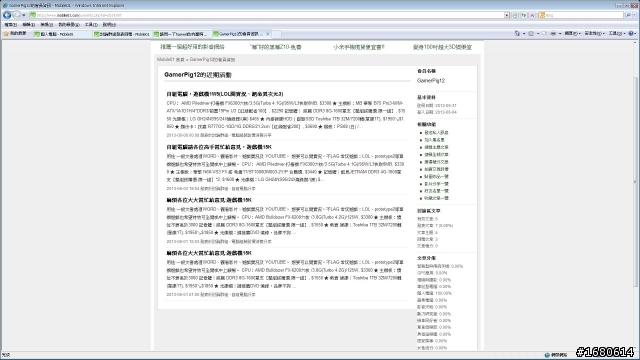Click the Feeds icon in command bar
Image resolution: width=640 pixels, height=360 pixels.
point(531,33)
